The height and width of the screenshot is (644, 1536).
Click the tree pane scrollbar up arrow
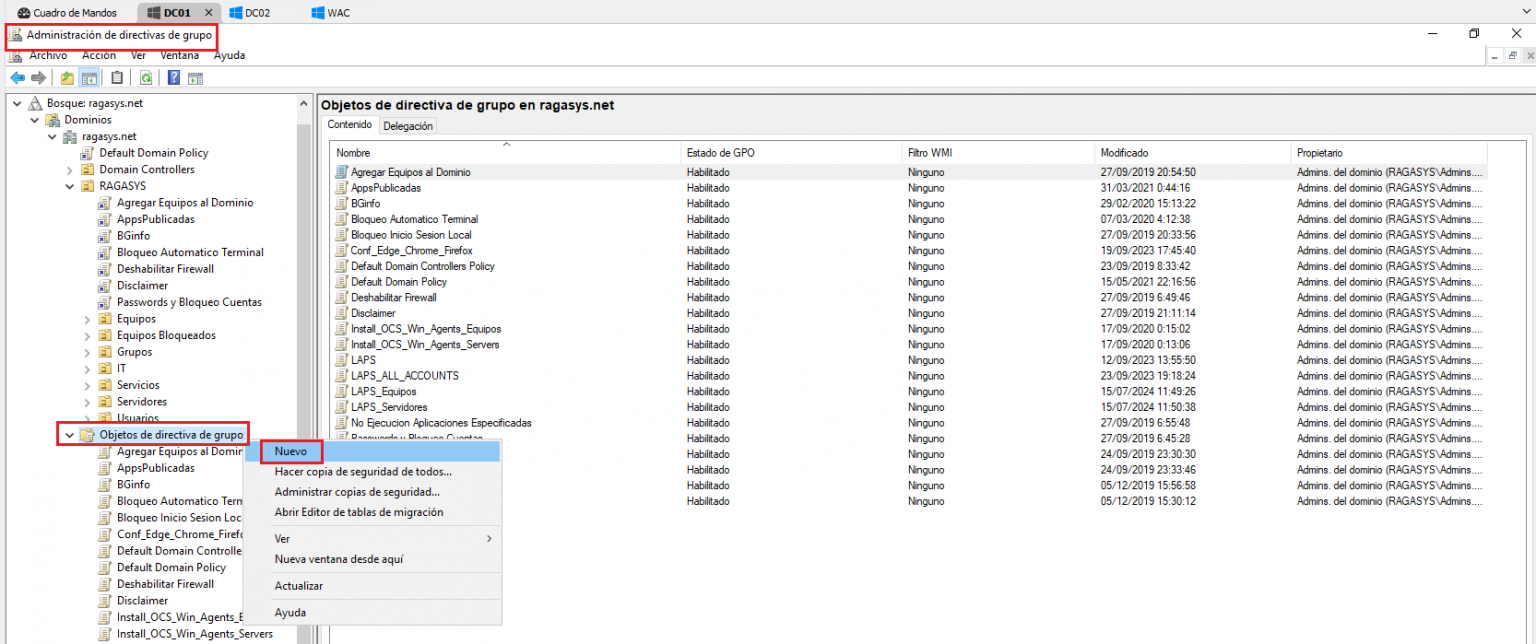coord(304,103)
